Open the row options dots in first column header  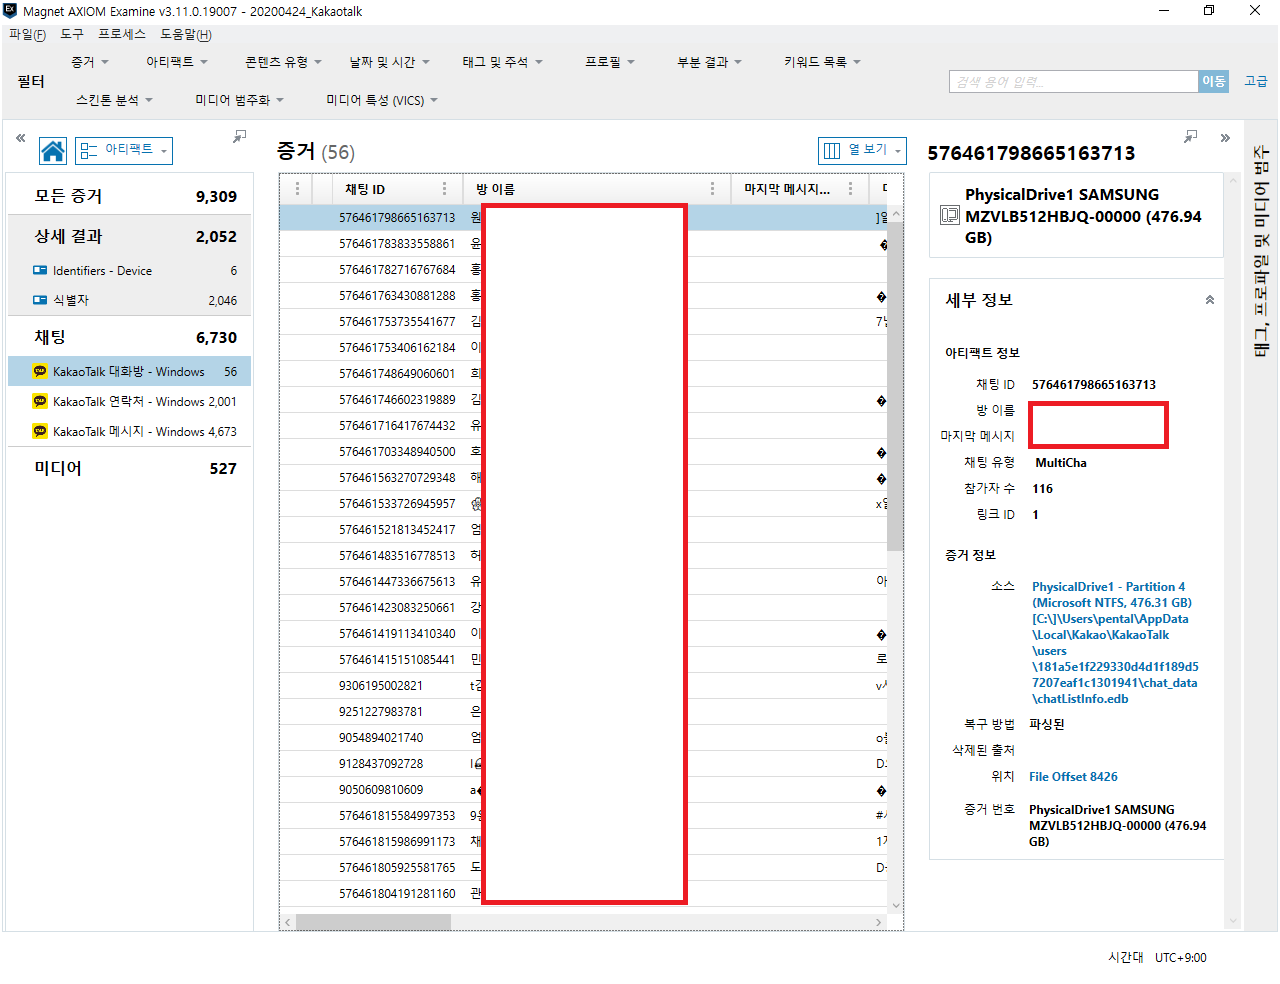click(297, 189)
